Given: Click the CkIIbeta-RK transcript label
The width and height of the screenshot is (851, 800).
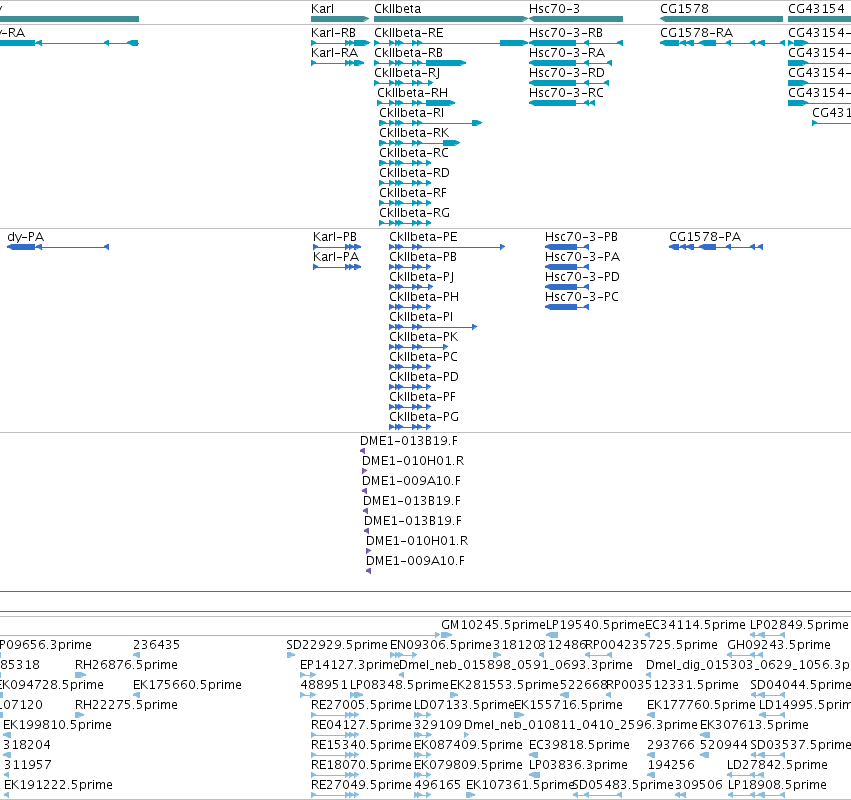Looking at the screenshot, I should 414,133.
